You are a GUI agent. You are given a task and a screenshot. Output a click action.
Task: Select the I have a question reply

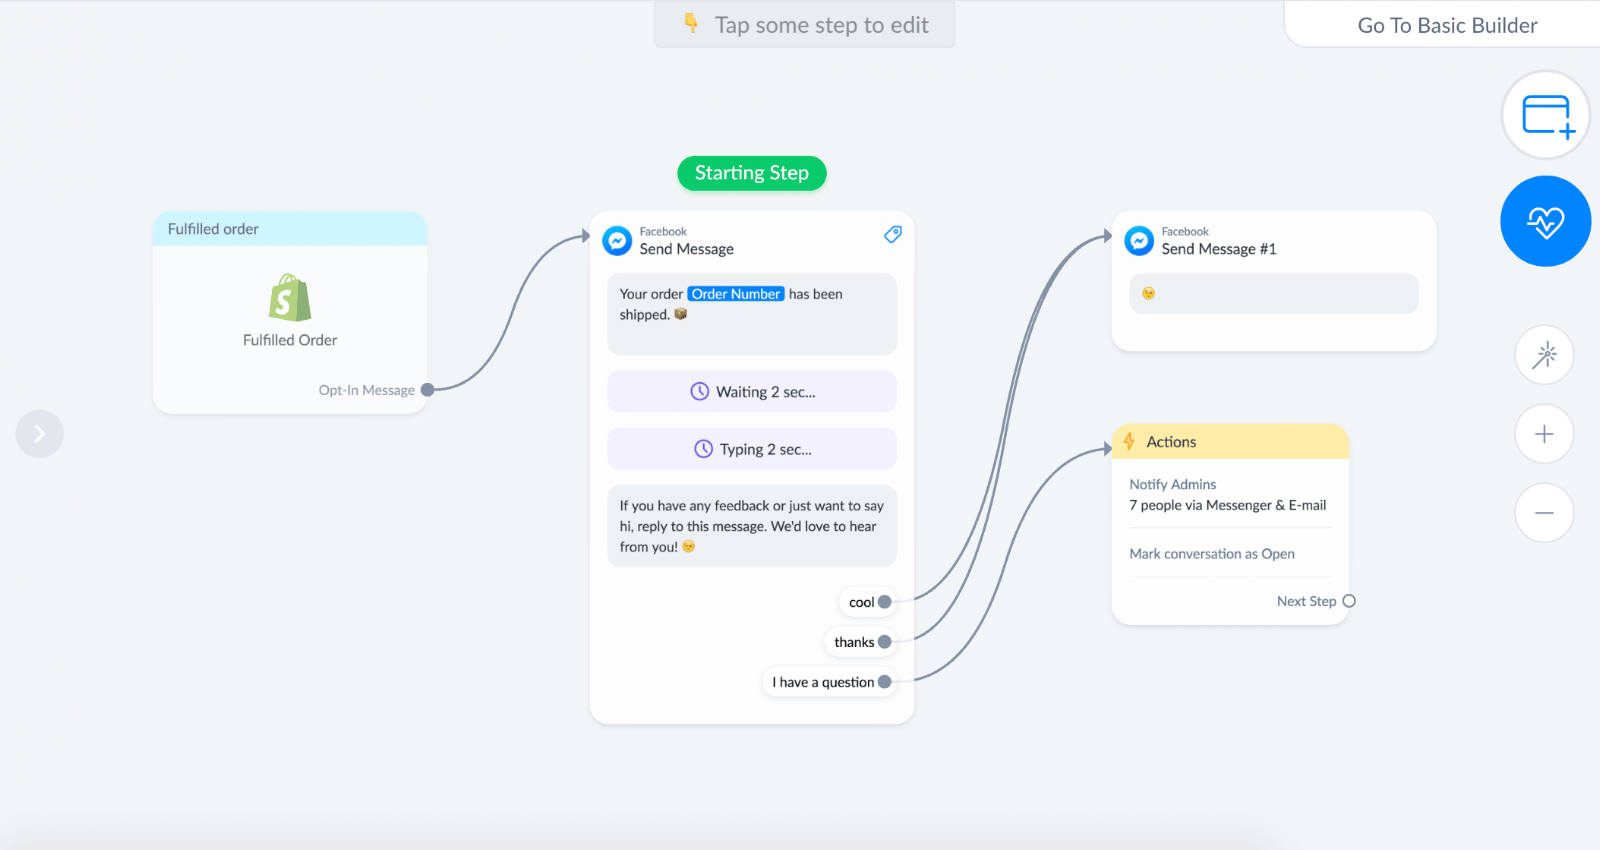click(x=828, y=682)
